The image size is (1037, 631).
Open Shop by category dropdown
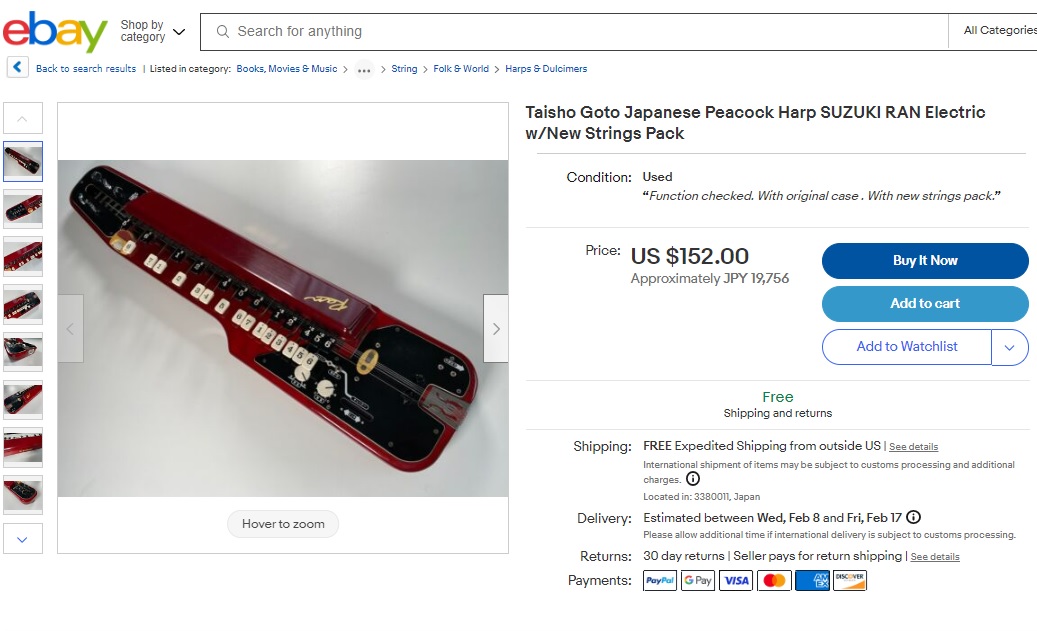[153, 31]
